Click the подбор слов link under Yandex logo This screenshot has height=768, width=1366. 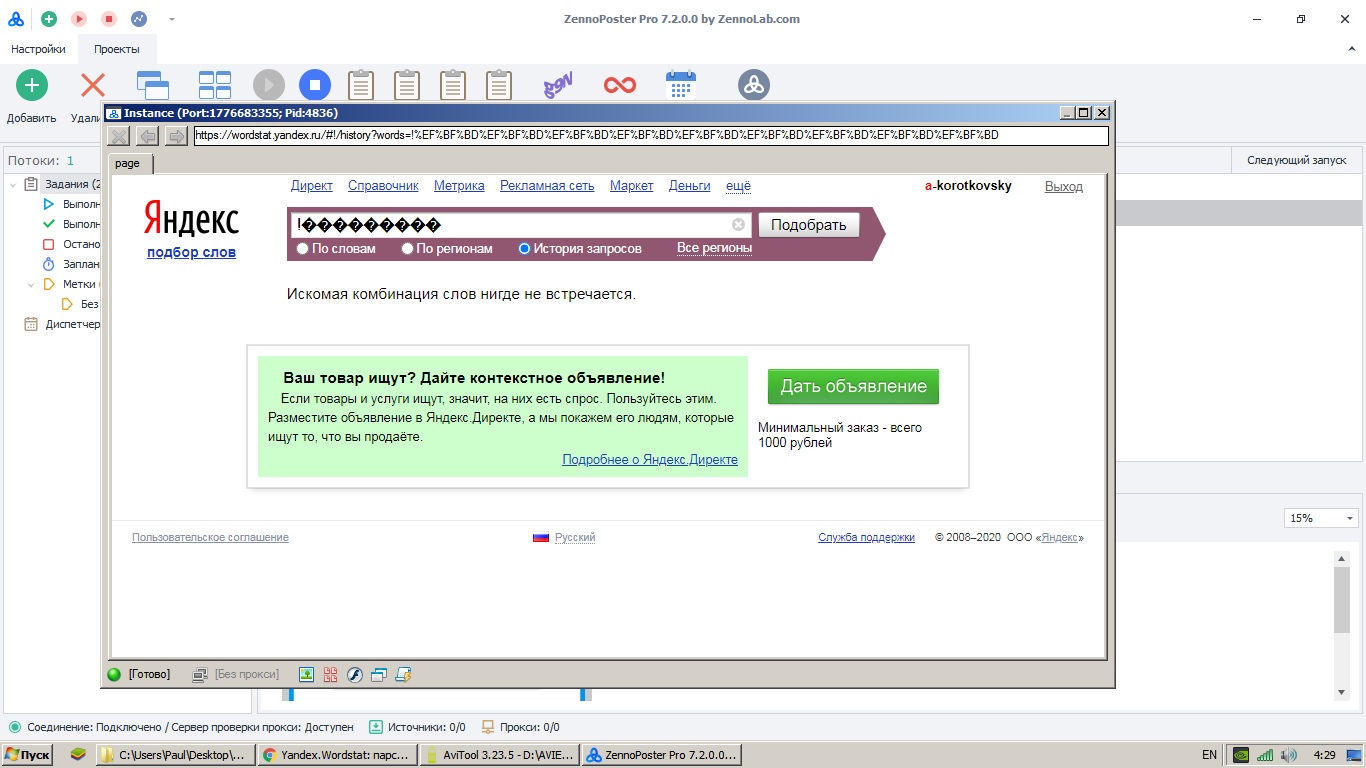(x=191, y=252)
